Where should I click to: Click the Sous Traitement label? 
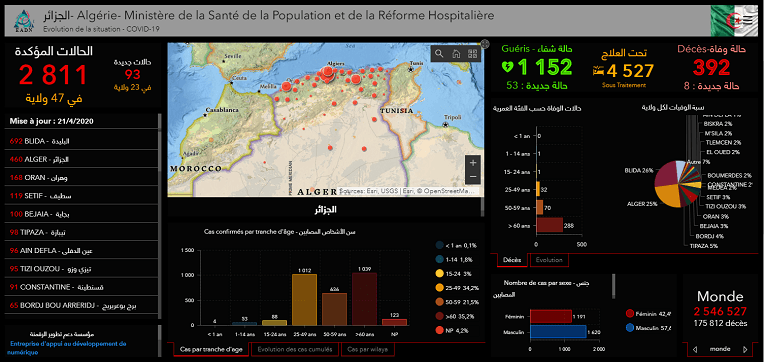tap(624, 85)
